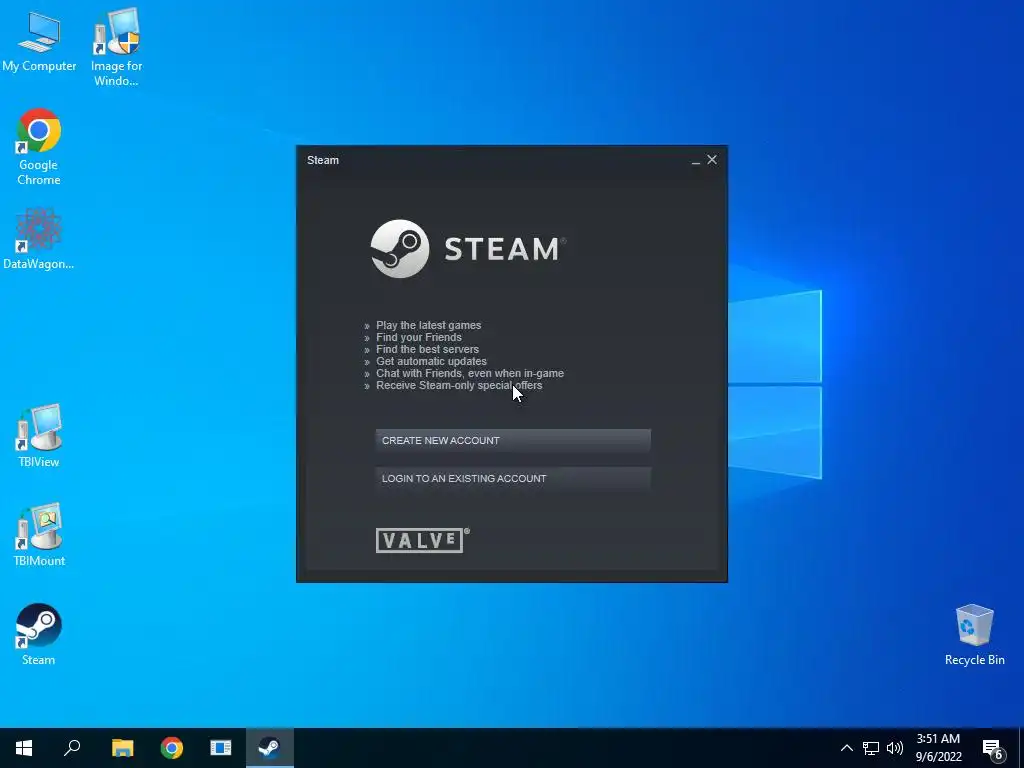Click the 'Play the latest games' text
This screenshot has height=768, width=1024.
(x=428, y=325)
